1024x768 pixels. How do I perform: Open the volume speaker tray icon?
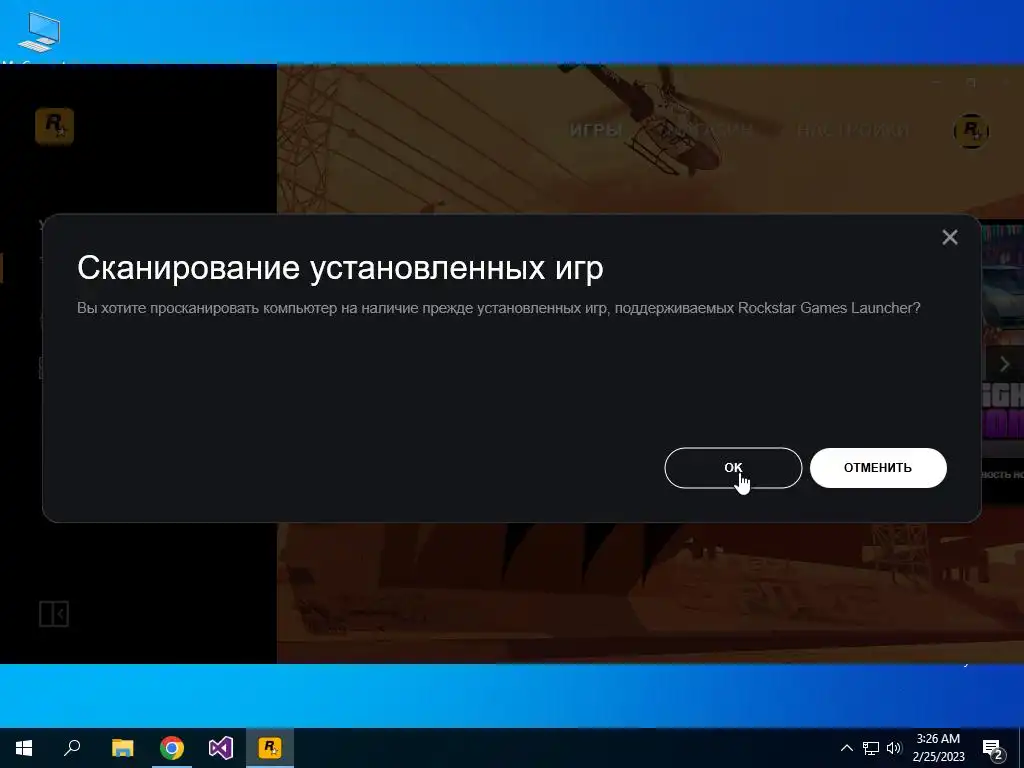point(894,748)
